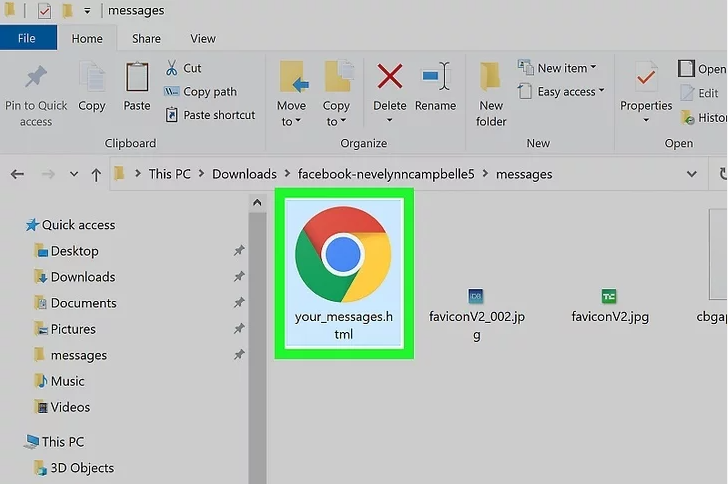Open Properties dropdown arrow
This screenshot has width=728, height=484.
tap(646, 120)
